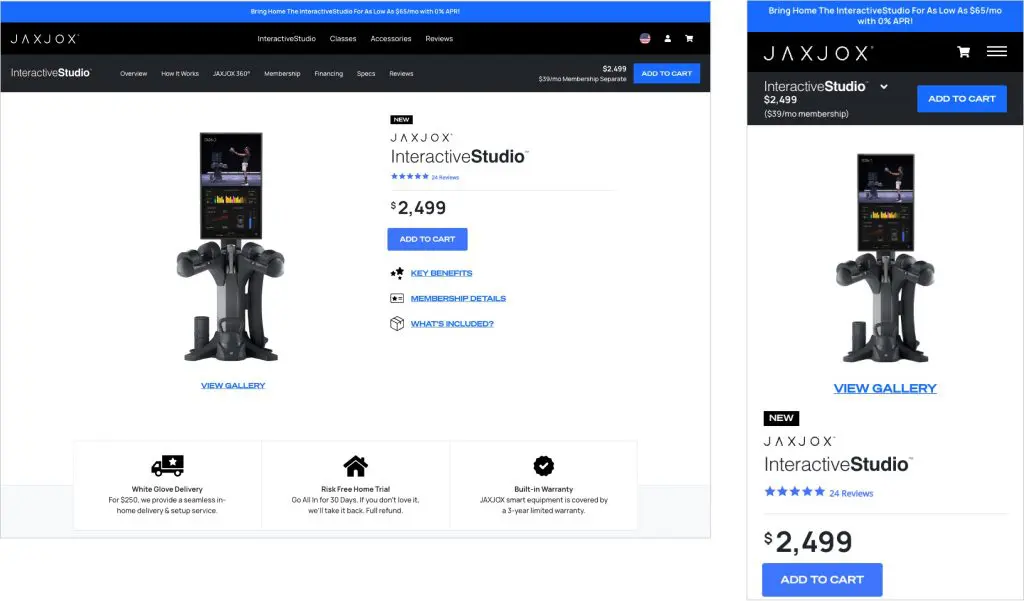This screenshot has height=601, width=1024.
Task: Open the Membership Details link
Action: tap(458, 298)
